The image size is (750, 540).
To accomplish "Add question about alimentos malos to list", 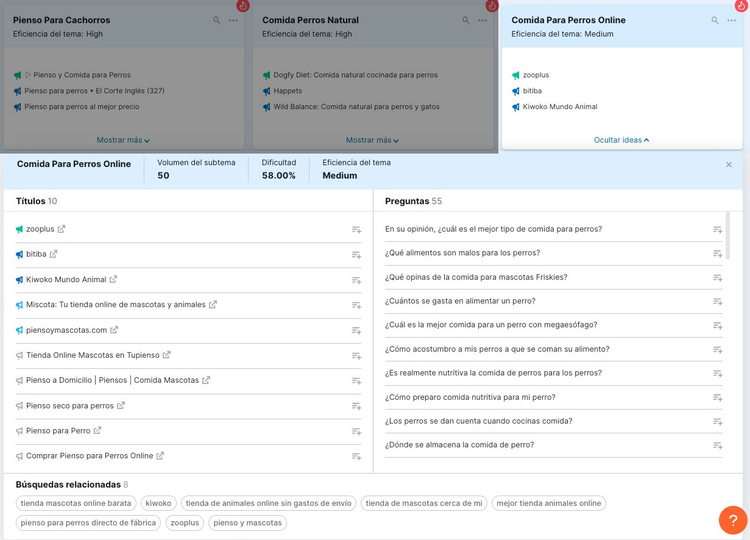I will coord(717,254).
